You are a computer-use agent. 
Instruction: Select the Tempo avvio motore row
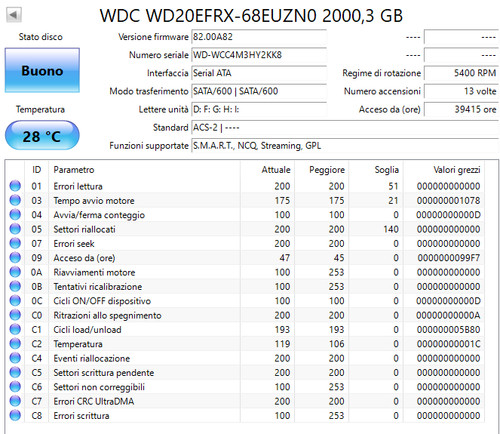245,200
